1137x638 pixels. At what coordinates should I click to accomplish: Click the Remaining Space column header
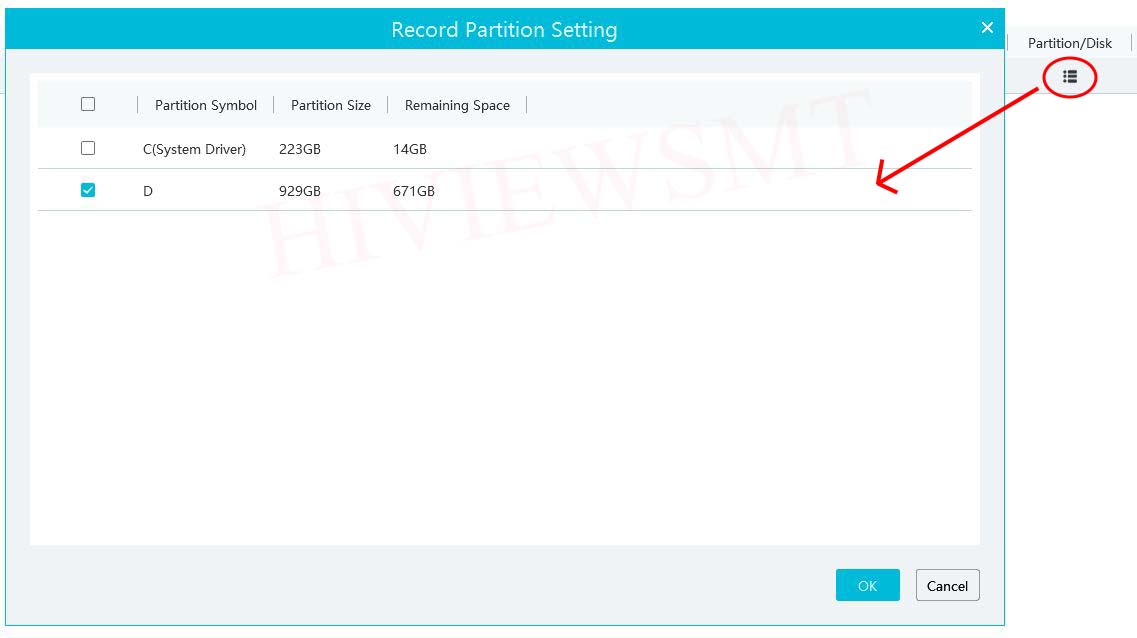[457, 105]
